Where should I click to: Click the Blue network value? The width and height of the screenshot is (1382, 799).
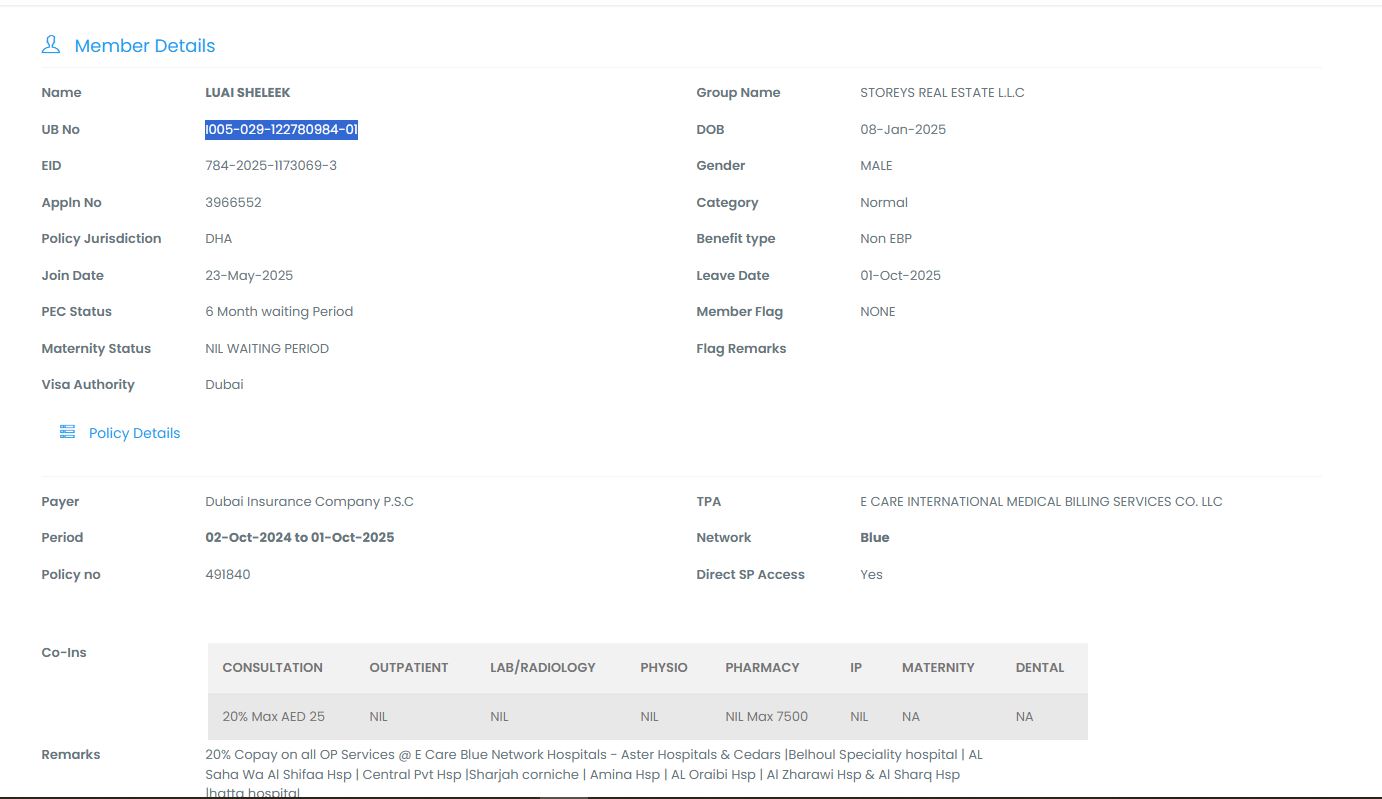[874, 538]
